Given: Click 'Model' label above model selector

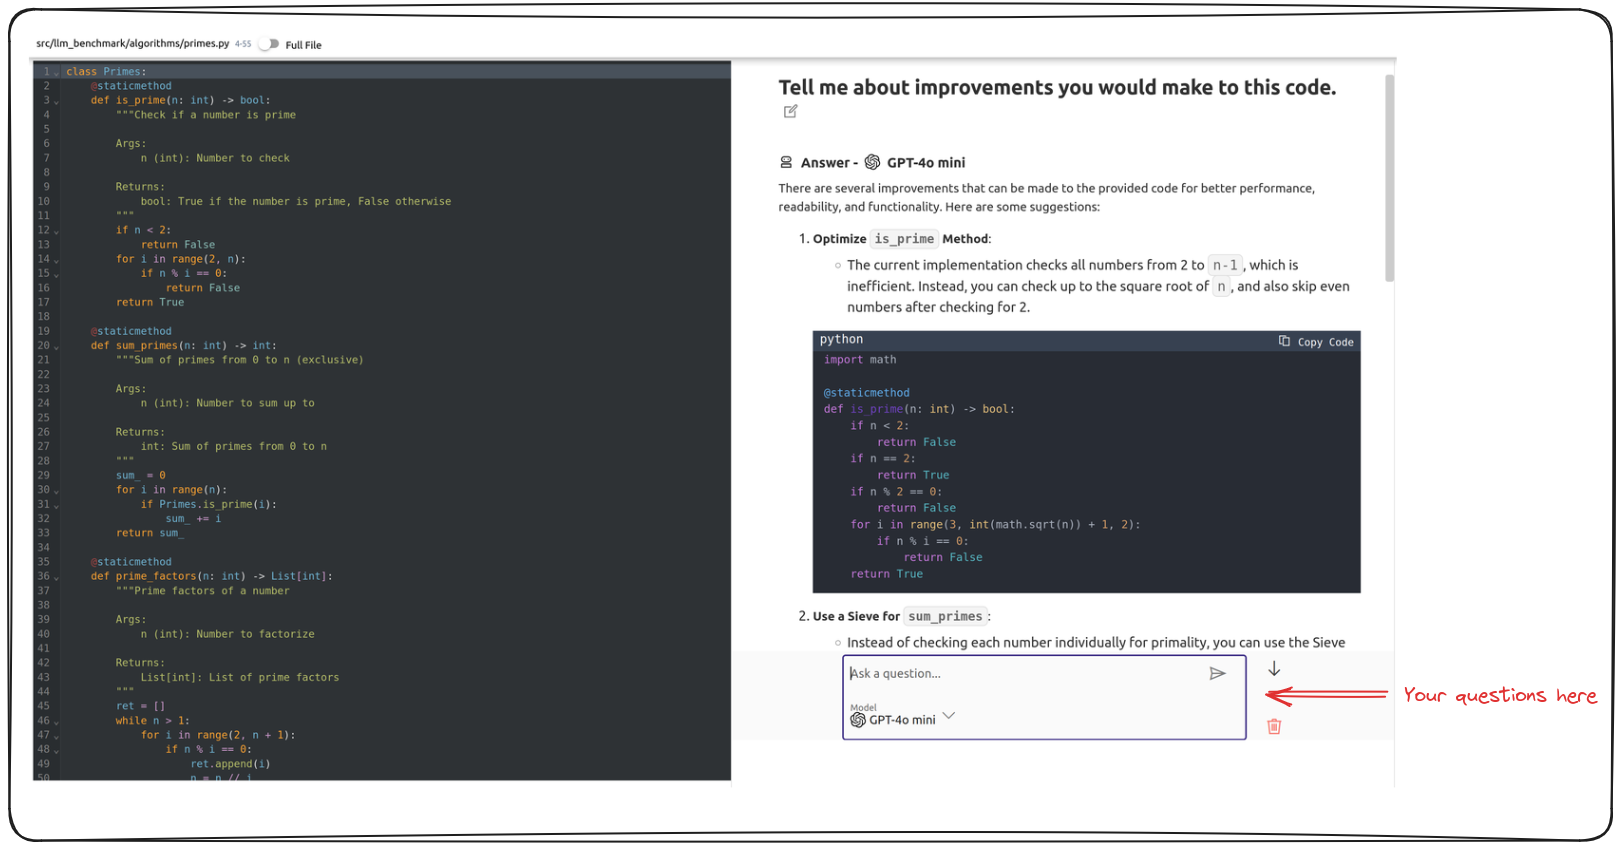Looking at the screenshot, I should point(863,707).
